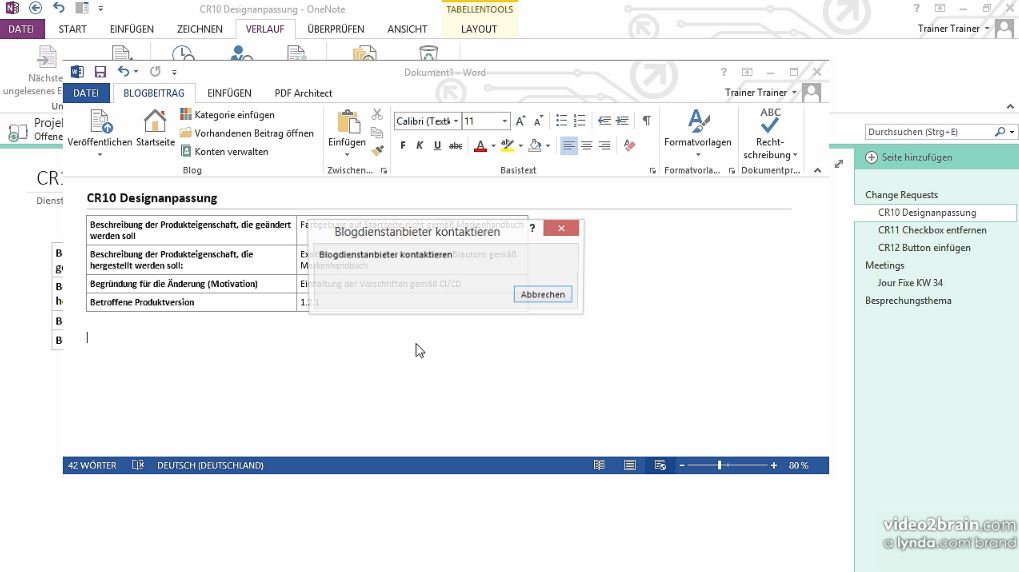Open Konten verwalten

(x=224, y=151)
